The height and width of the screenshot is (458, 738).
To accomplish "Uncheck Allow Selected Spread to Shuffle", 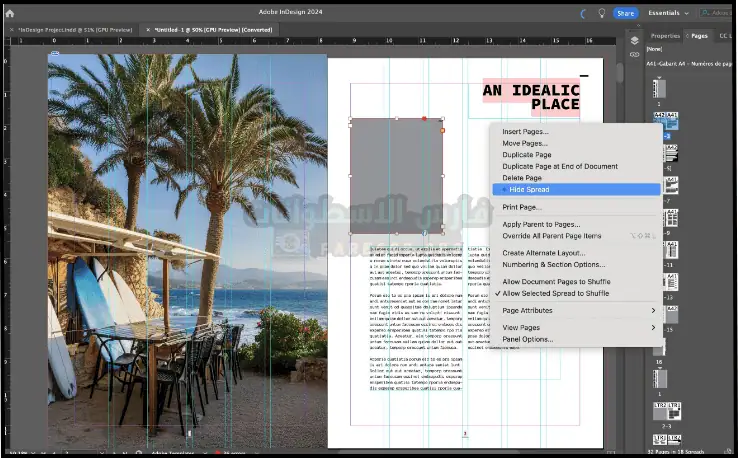I will click(x=556, y=294).
